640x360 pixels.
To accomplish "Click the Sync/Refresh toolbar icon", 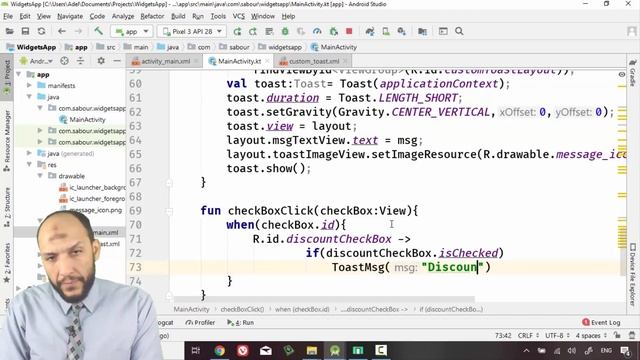I will pos(41,31).
